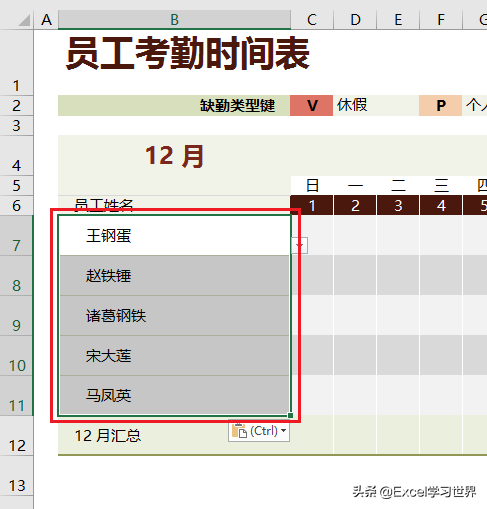The height and width of the screenshot is (509, 487).
Task: Select column D header
Action: pyautogui.click(x=355, y=20)
